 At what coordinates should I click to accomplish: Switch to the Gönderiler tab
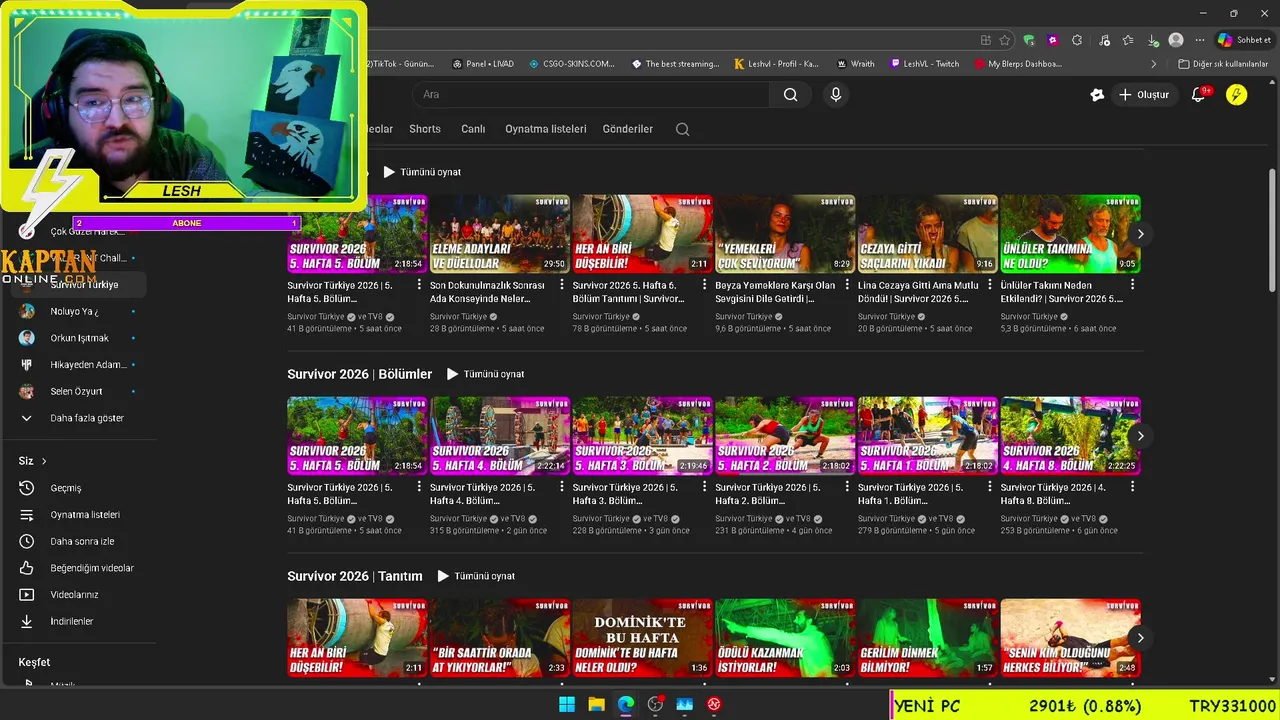tap(628, 129)
